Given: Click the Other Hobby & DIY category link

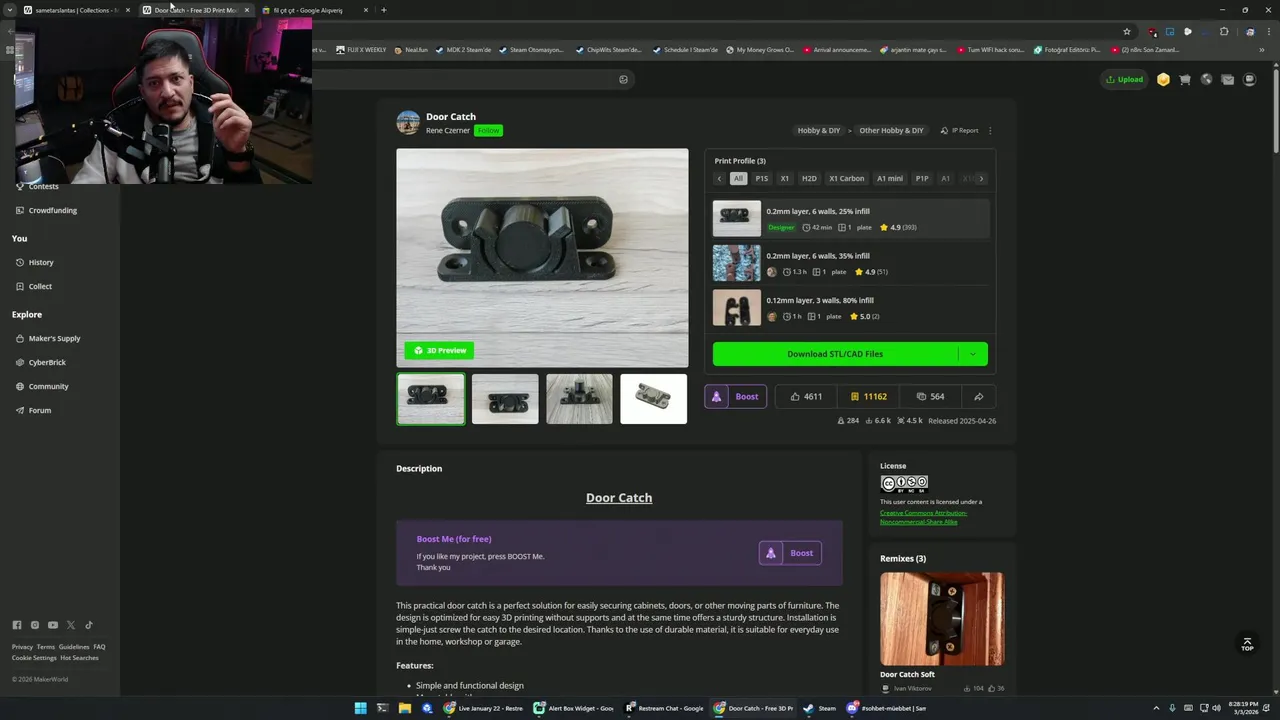Looking at the screenshot, I should (891, 130).
